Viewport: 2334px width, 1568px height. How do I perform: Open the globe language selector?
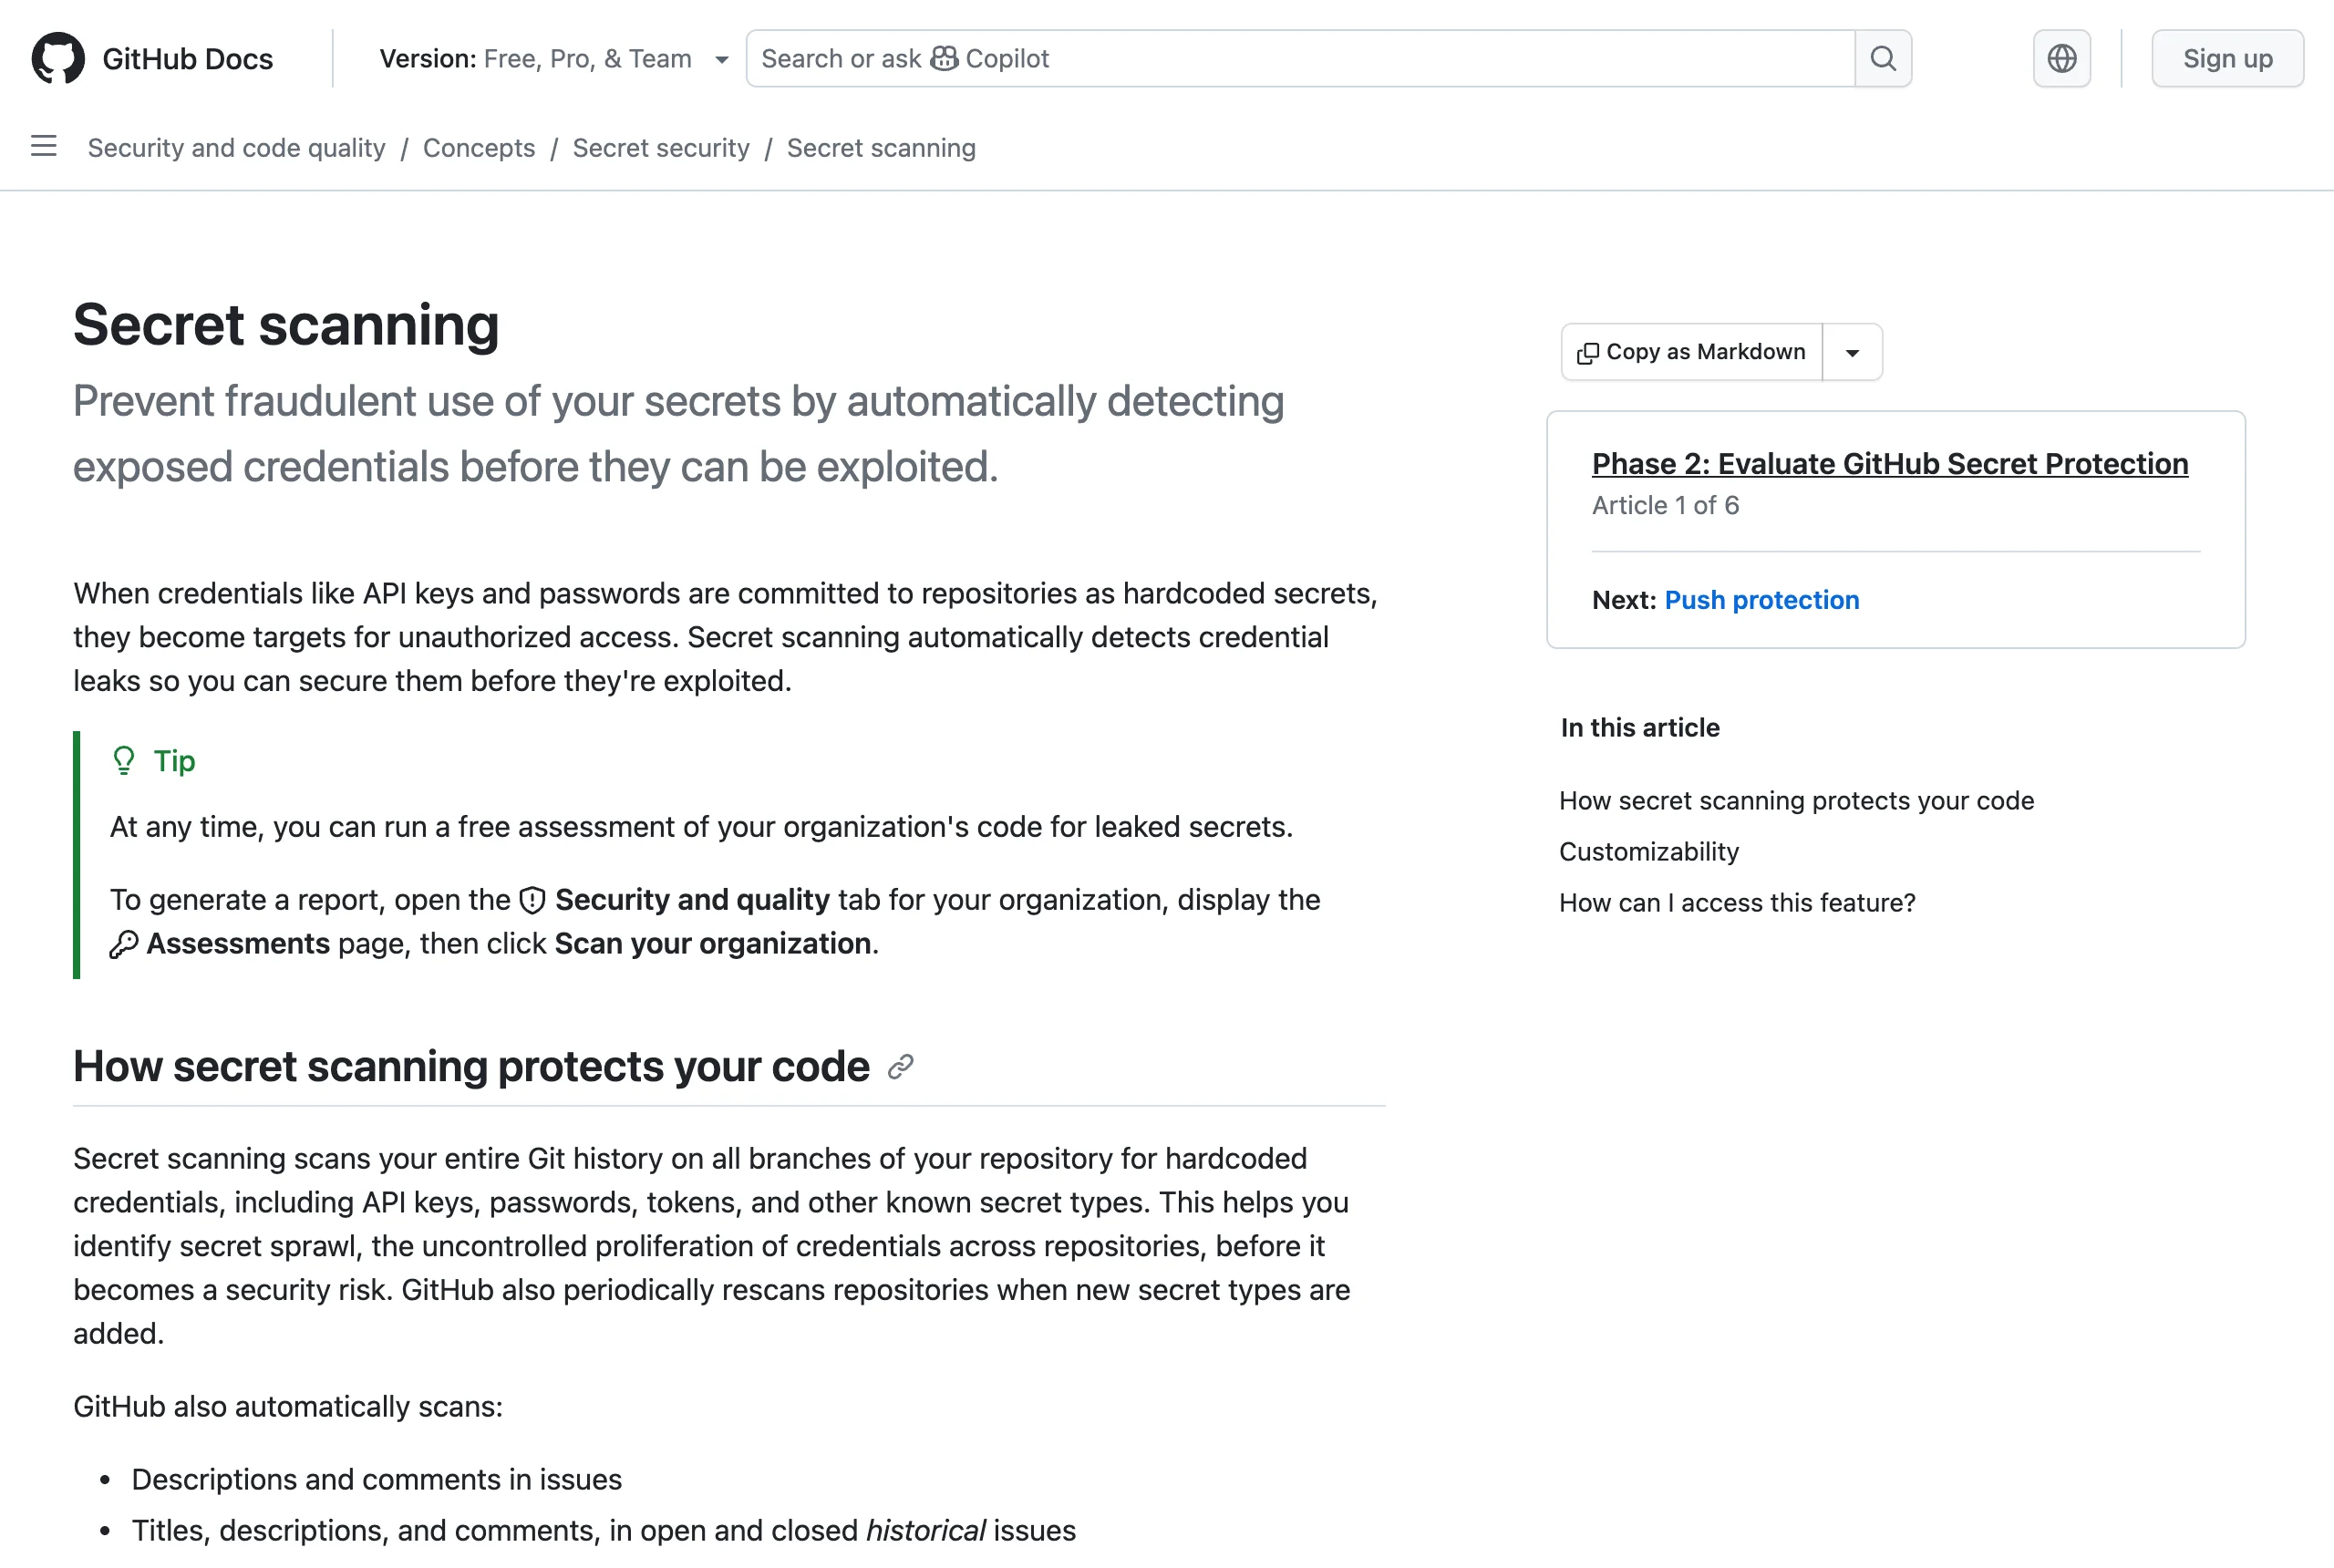(x=2061, y=58)
